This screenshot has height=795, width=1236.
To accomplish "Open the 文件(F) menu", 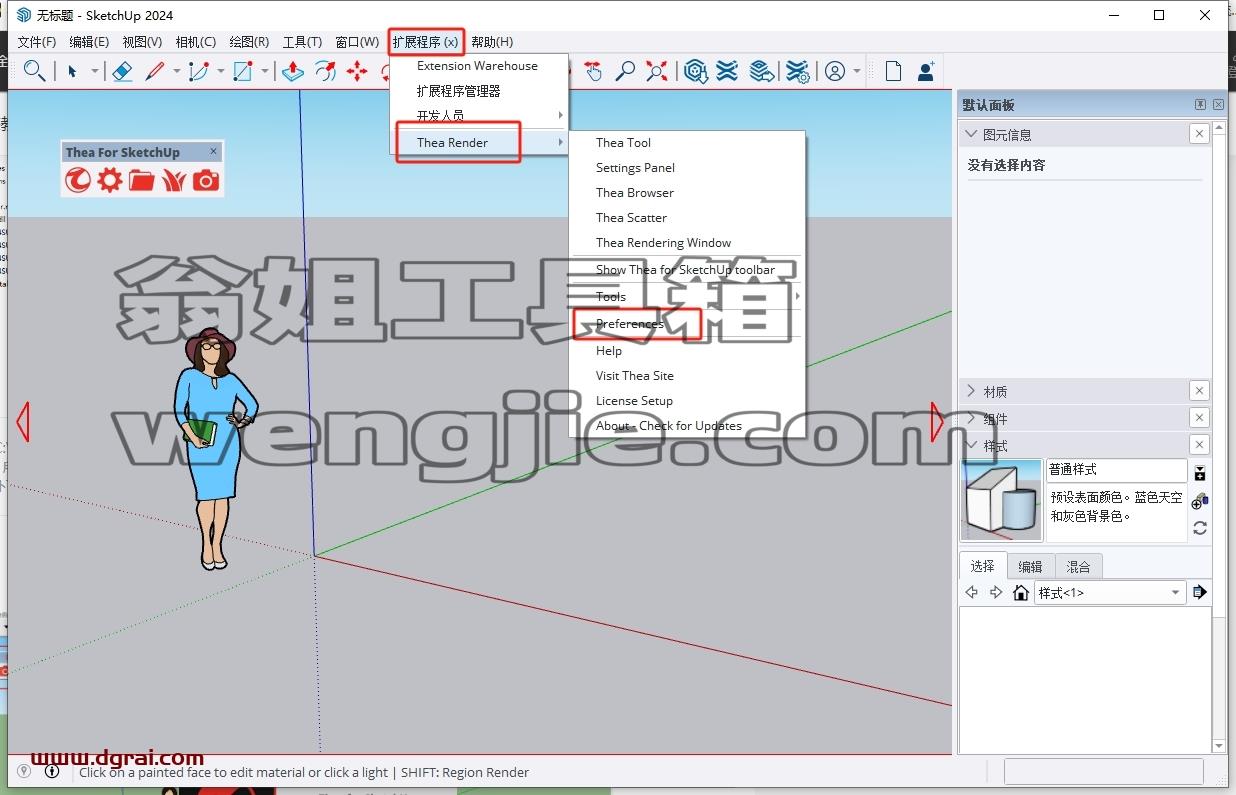I will (x=37, y=42).
